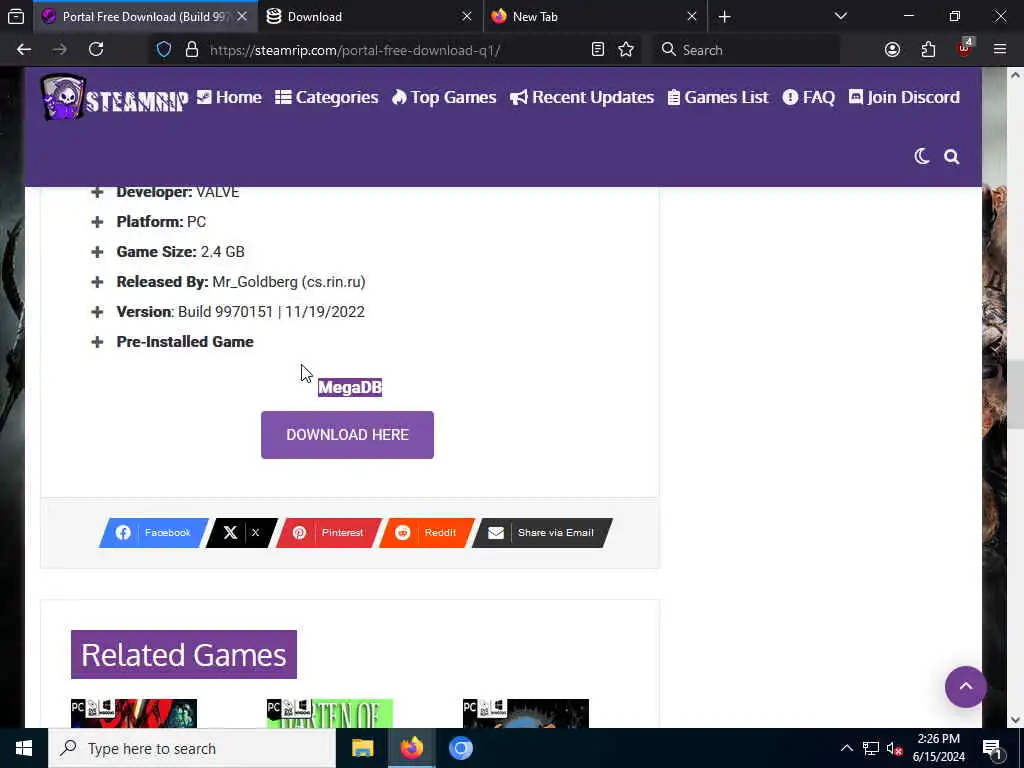The image size is (1024, 768).
Task: Click the Firefox Search box
Action: (746, 50)
